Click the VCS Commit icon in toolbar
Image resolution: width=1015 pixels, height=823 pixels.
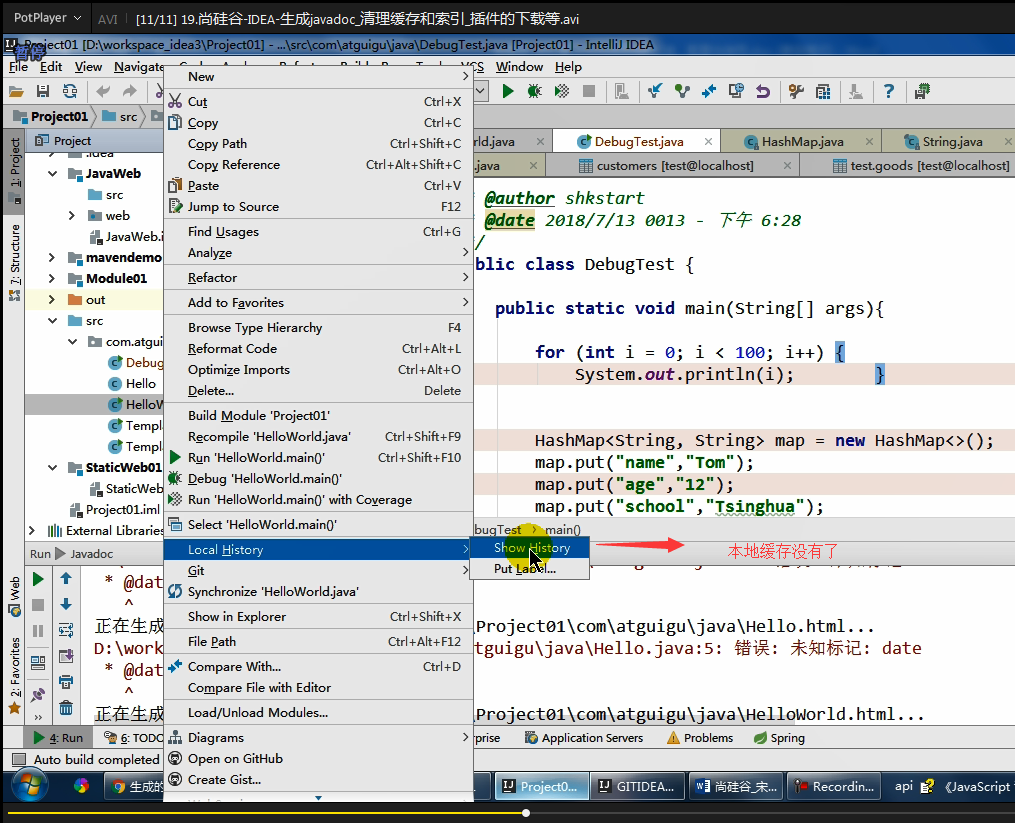click(682, 91)
